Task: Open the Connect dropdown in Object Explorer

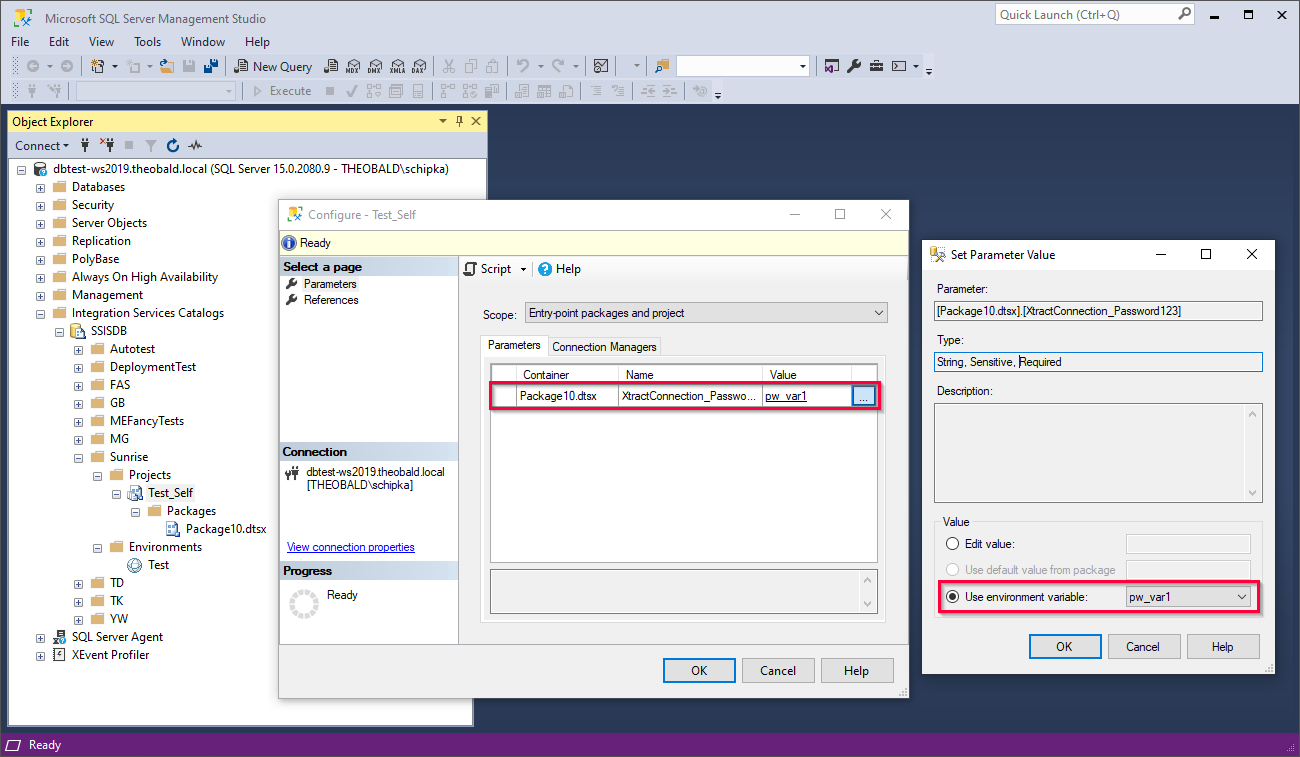Action: point(42,145)
